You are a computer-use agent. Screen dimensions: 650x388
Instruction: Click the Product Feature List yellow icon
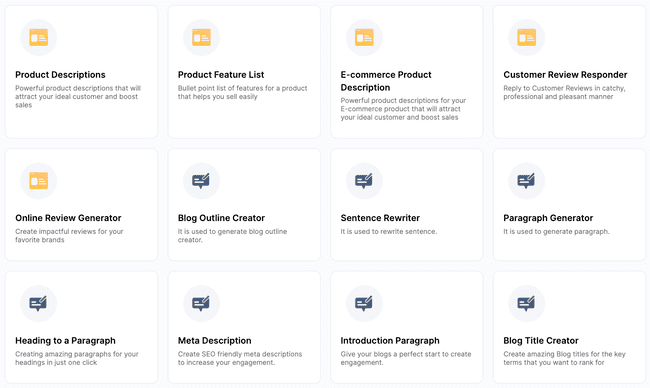coord(201,38)
